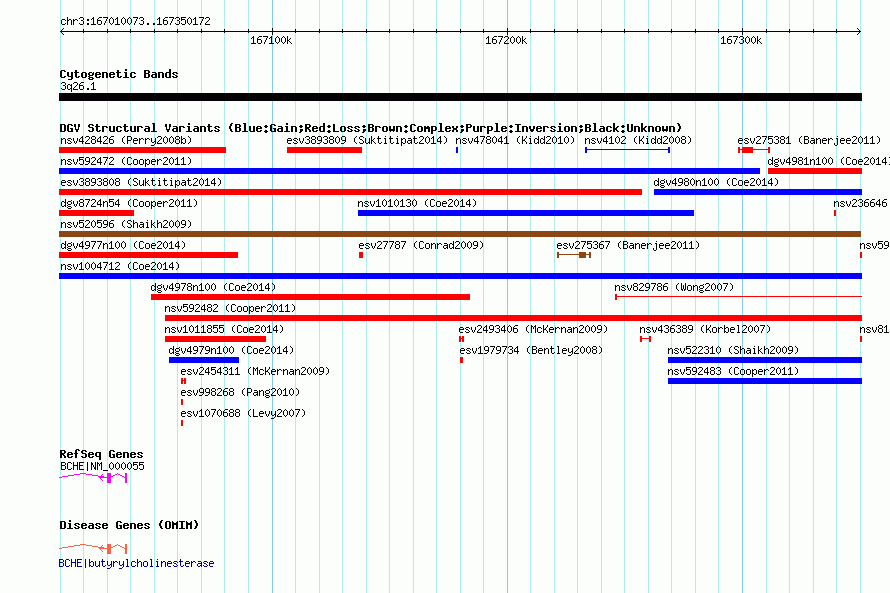890x593 pixels.
Task: Open the nsv829786 (Wong2007) variant
Action: pyautogui.click(x=674, y=287)
